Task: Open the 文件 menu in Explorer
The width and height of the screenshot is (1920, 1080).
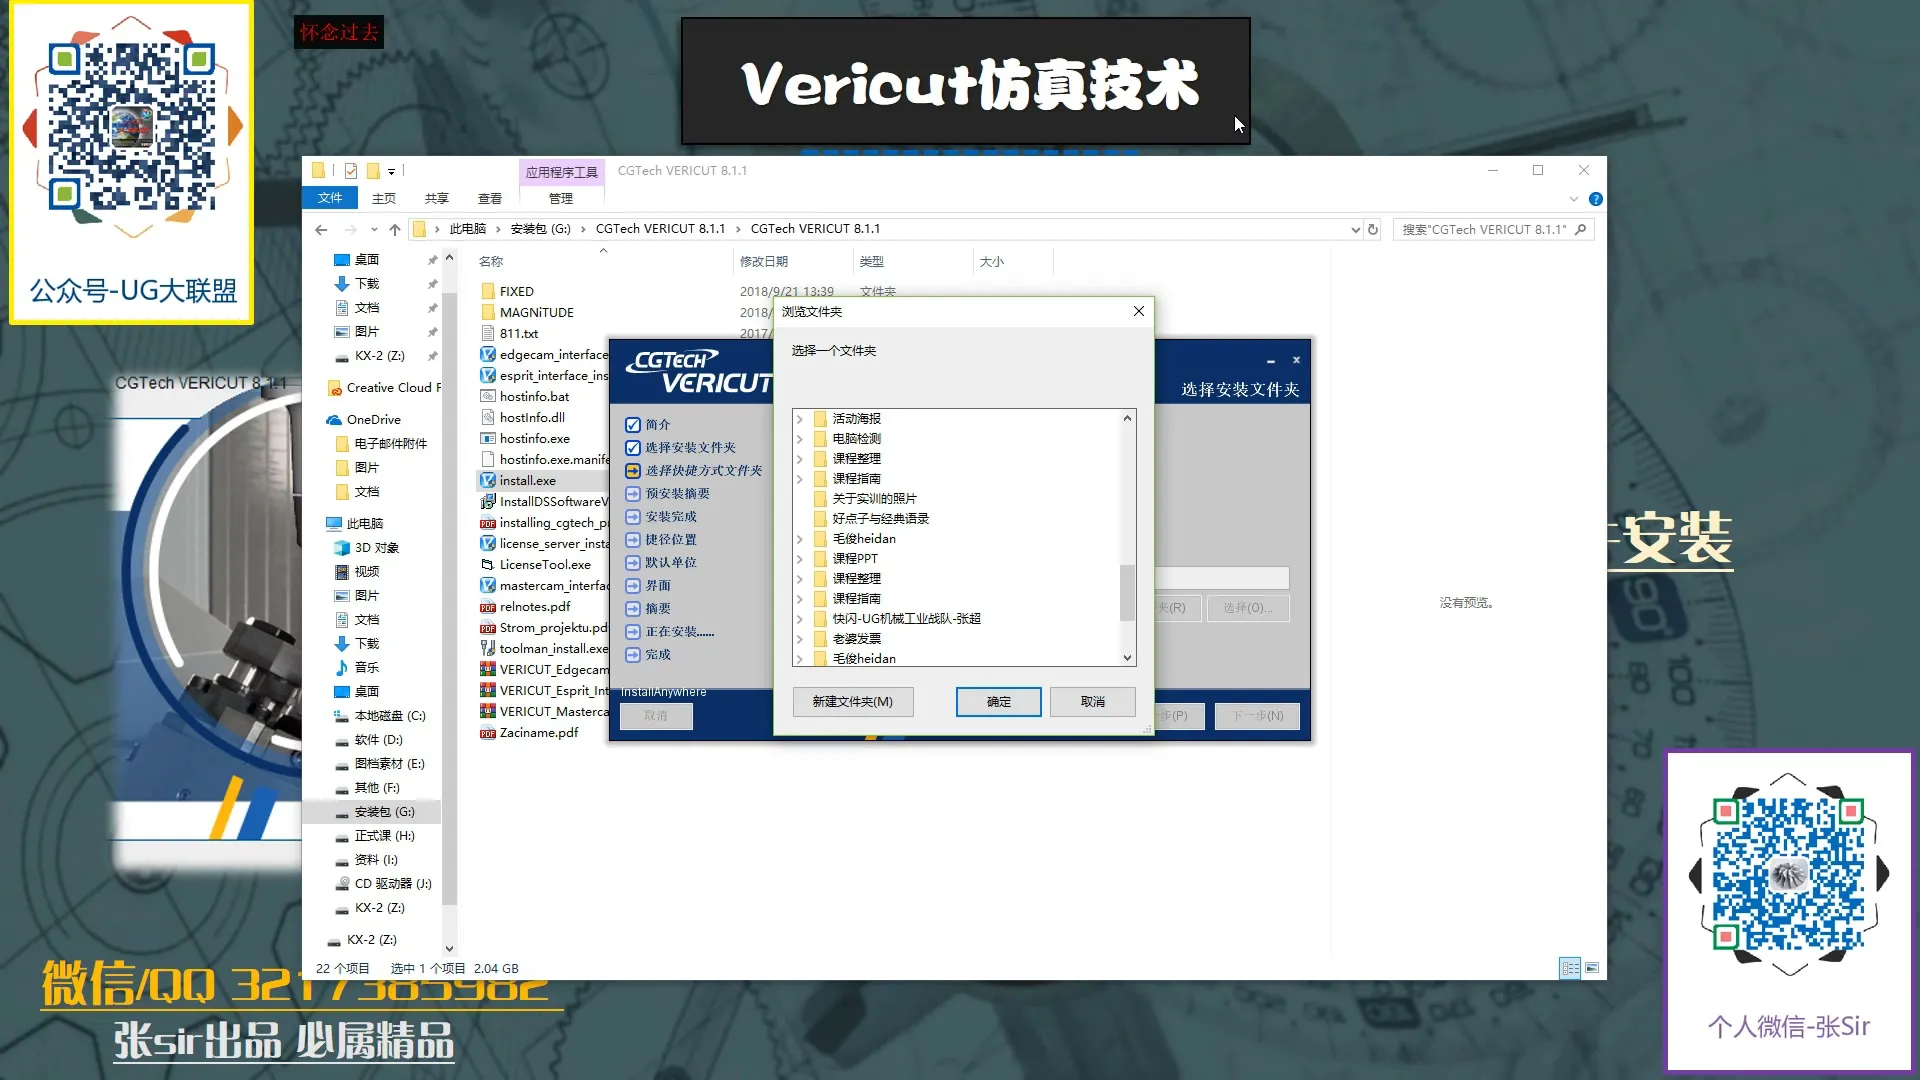Action: [330, 197]
